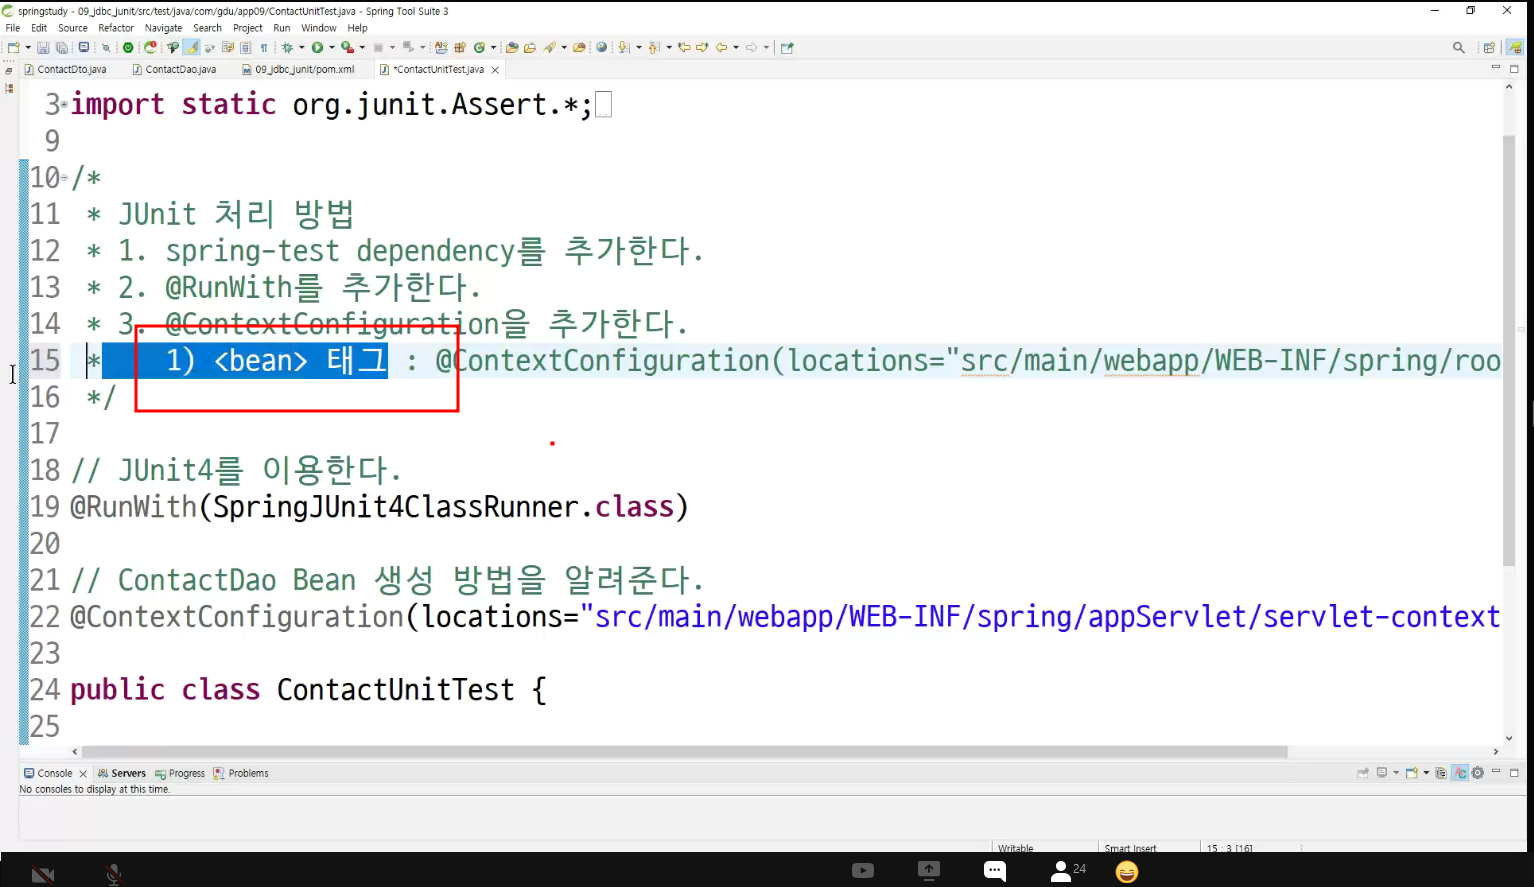Save the current file with the Save icon

[x=43, y=47]
